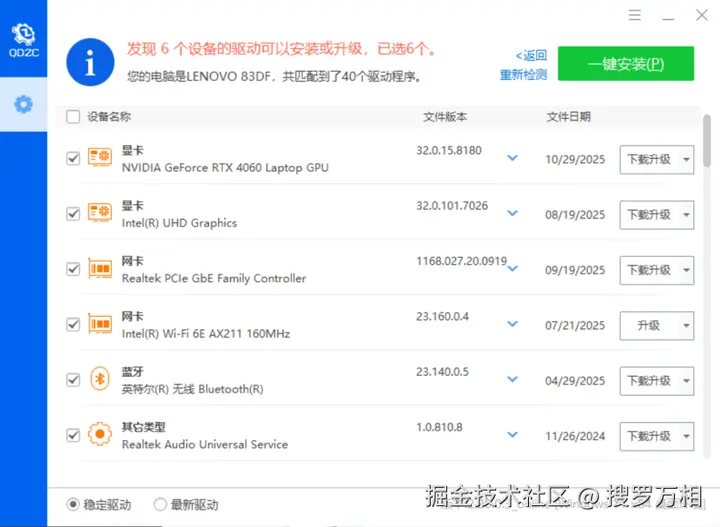The width and height of the screenshot is (720, 527).
Task: Click 下载升级 for 英特尔 无线 Bluetooth
Action: point(649,381)
